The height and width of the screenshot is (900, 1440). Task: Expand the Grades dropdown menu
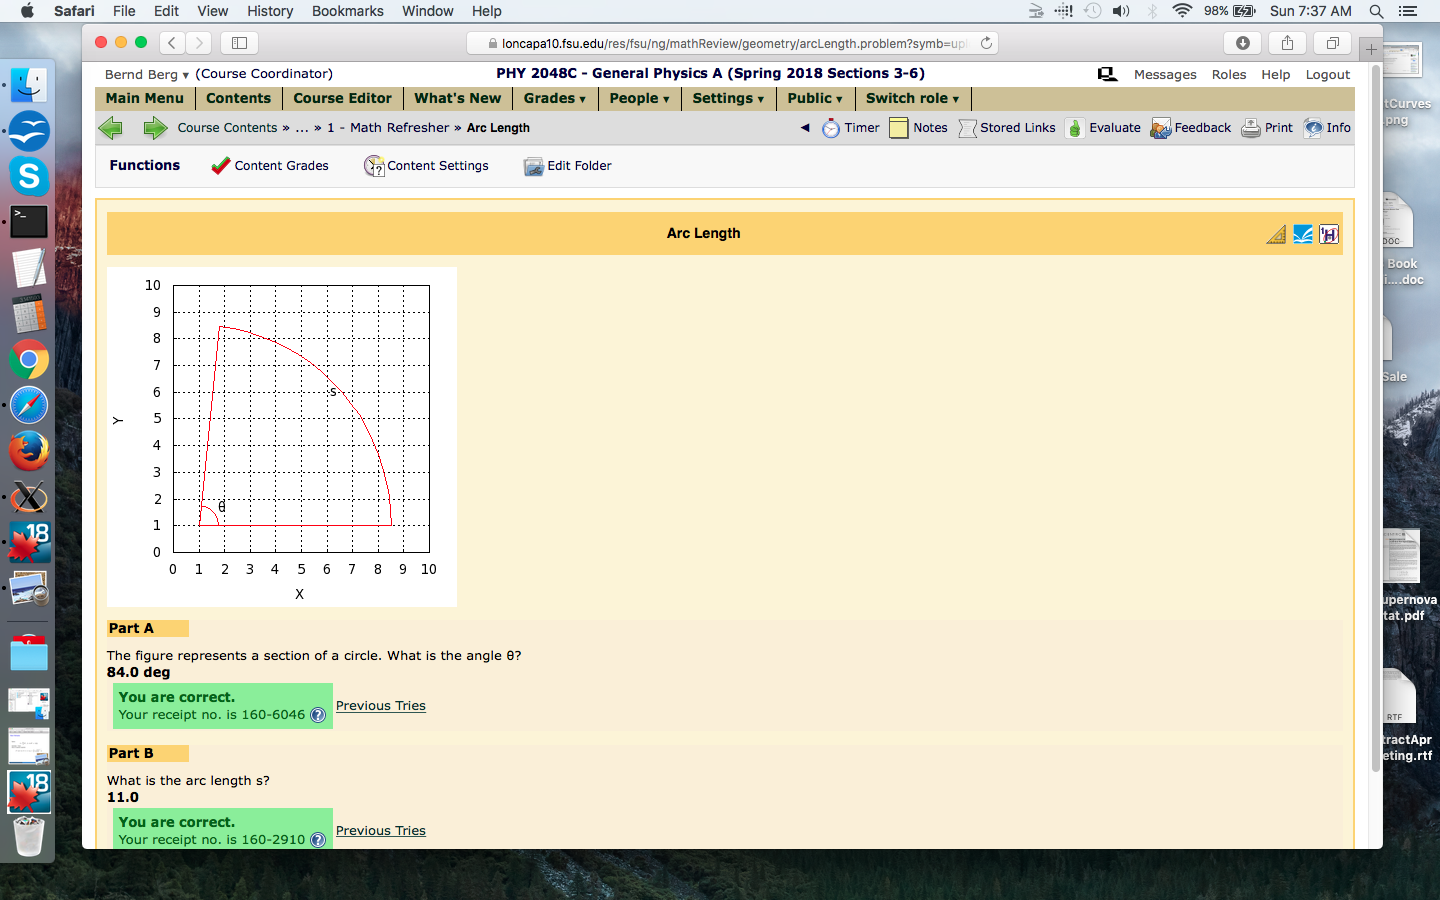click(x=555, y=98)
